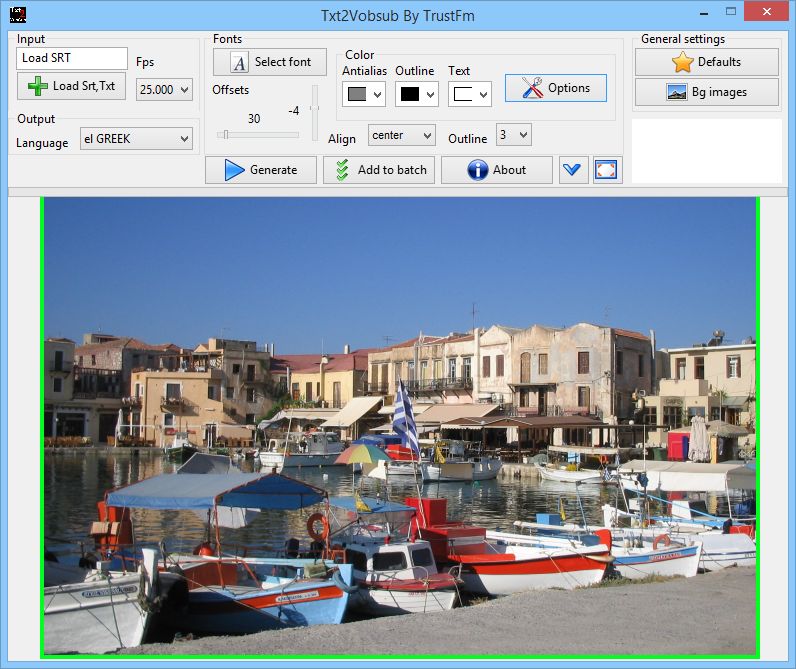Expand the Fps dropdown
This screenshot has width=796, height=669.
(x=164, y=90)
